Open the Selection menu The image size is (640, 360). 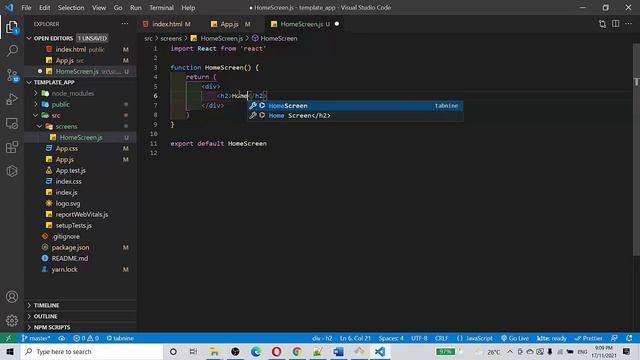coord(71,7)
